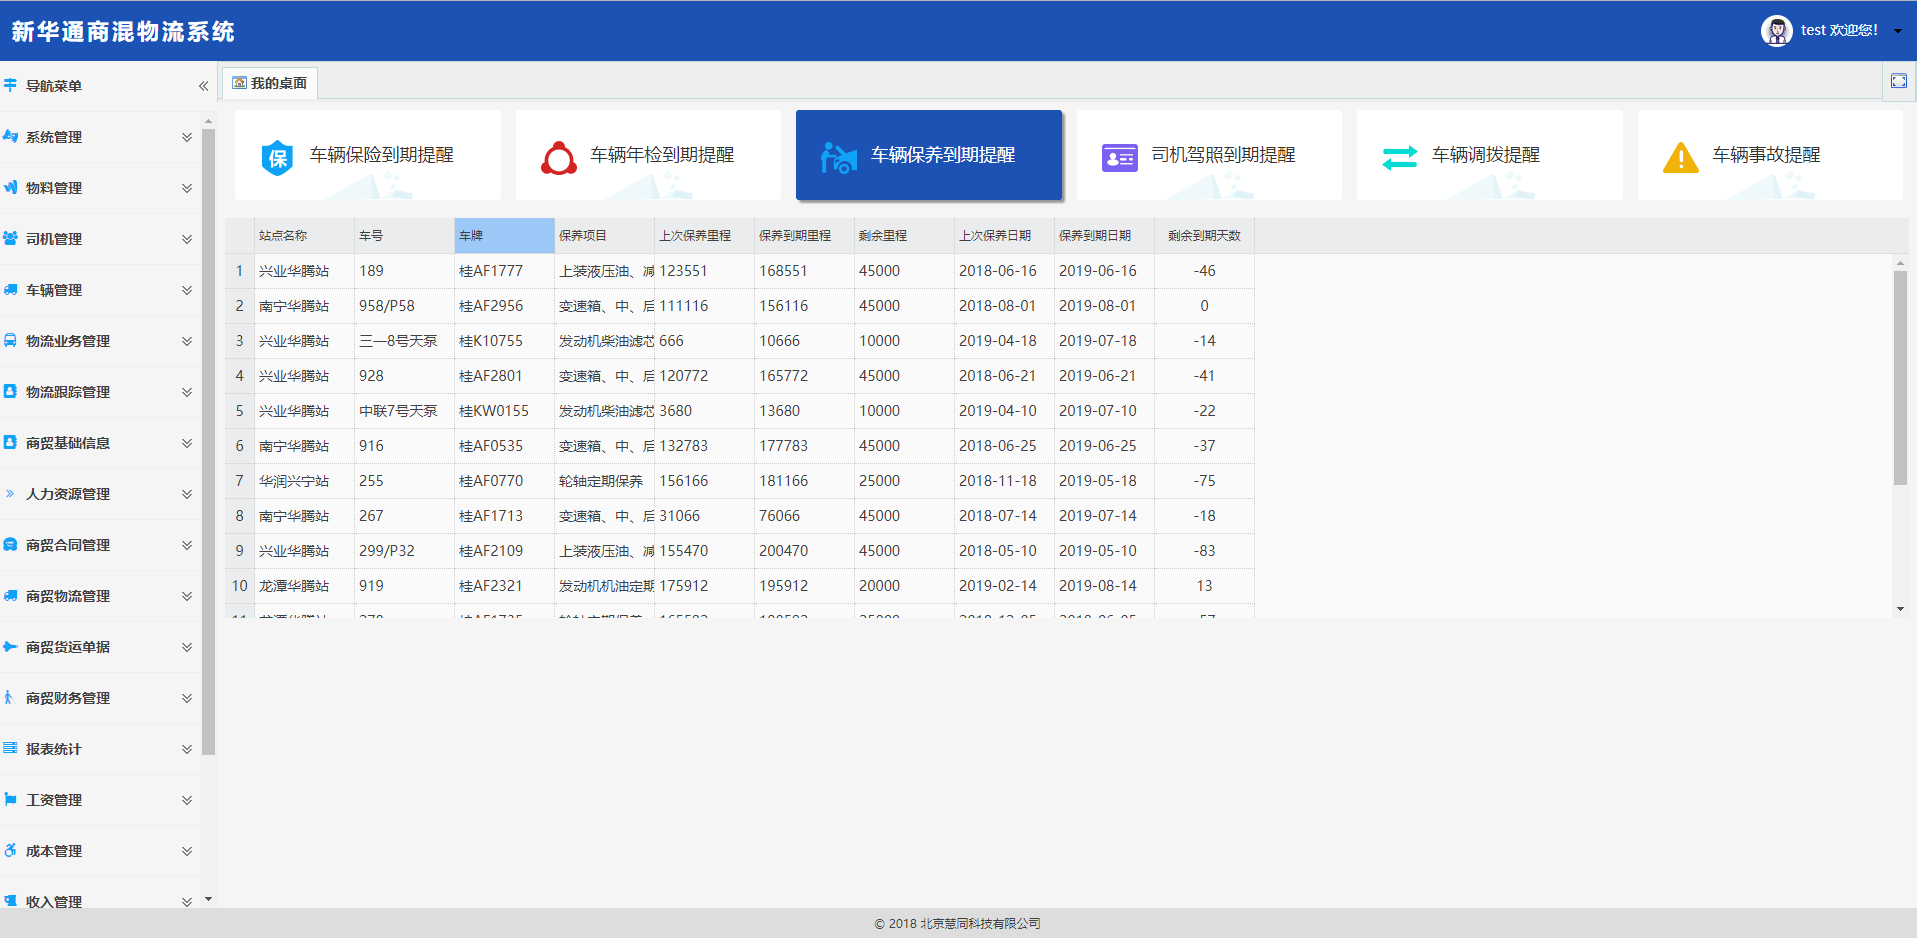Click the teal vehicle transfer arrows icon

(1399, 157)
